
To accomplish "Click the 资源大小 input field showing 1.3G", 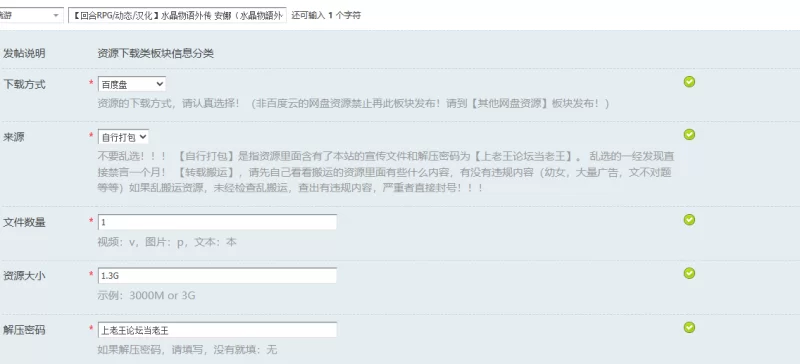I will click(217, 276).
